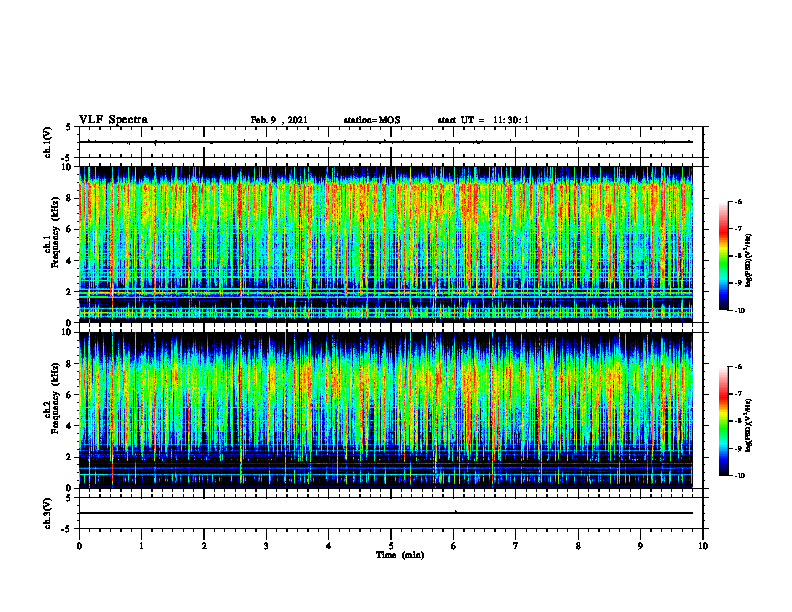Click the "6" kHz tick on ch.1 spectrogram
The image size is (792, 612).
(68, 229)
